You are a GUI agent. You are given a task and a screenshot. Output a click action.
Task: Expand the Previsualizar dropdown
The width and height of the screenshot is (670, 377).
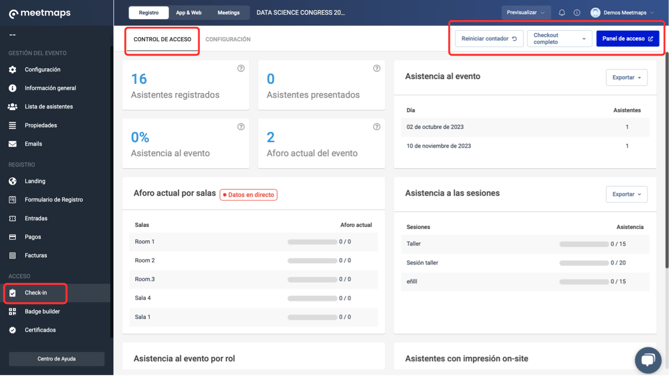526,13
